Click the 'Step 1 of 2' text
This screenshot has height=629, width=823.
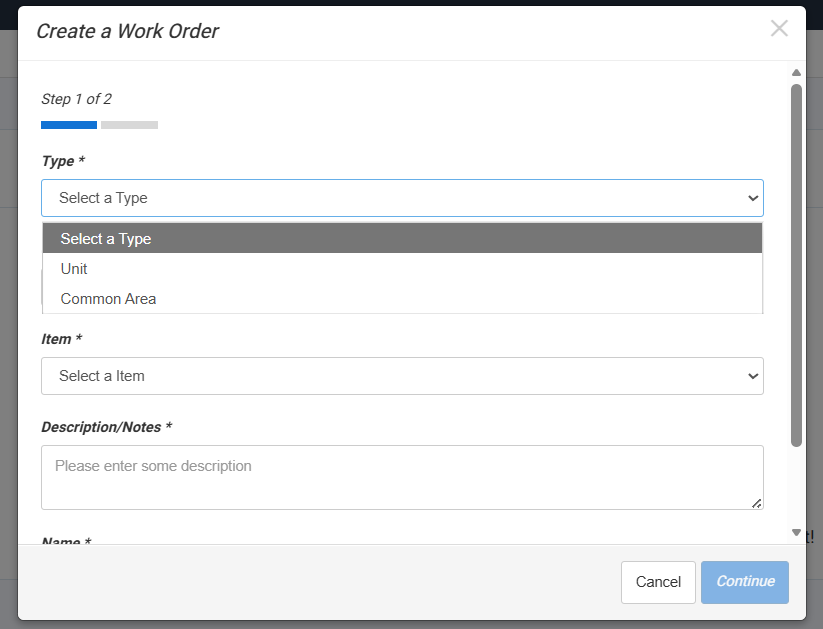(x=77, y=99)
